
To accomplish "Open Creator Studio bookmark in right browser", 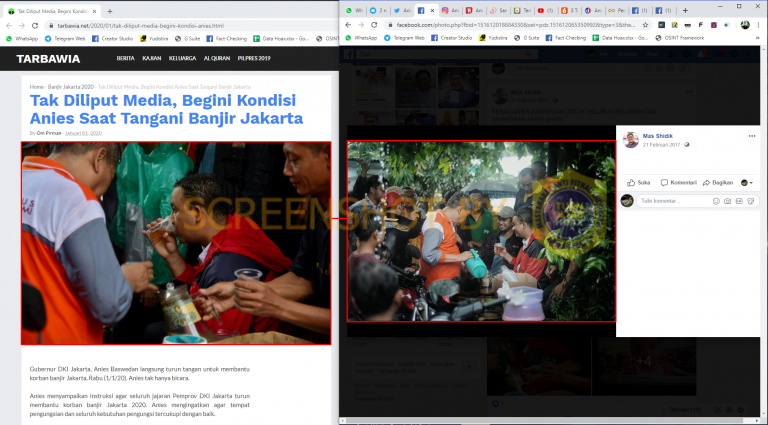I will [x=453, y=38].
